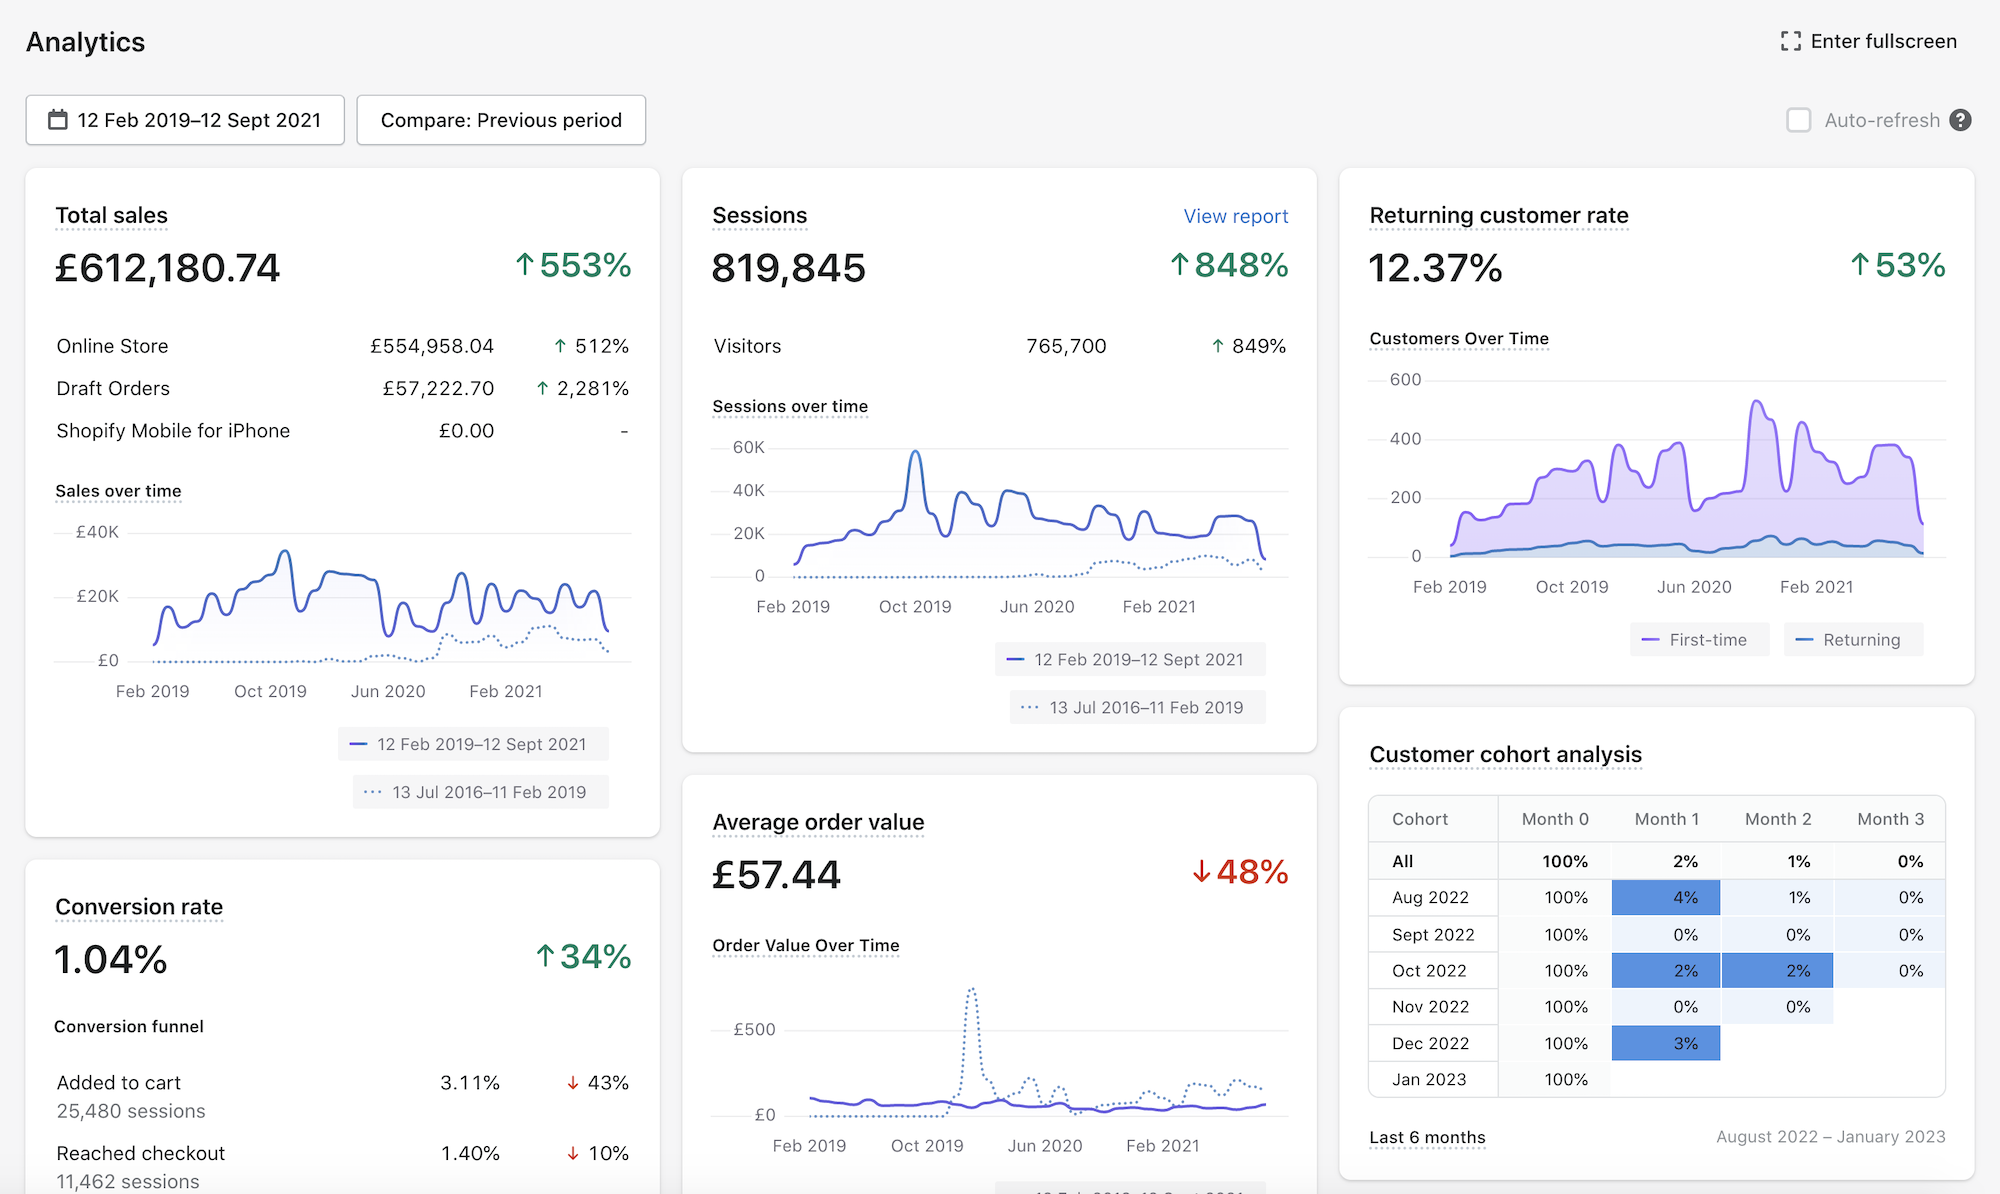
Task: Click the Total sales card title
Action: click(x=111, y=215)
